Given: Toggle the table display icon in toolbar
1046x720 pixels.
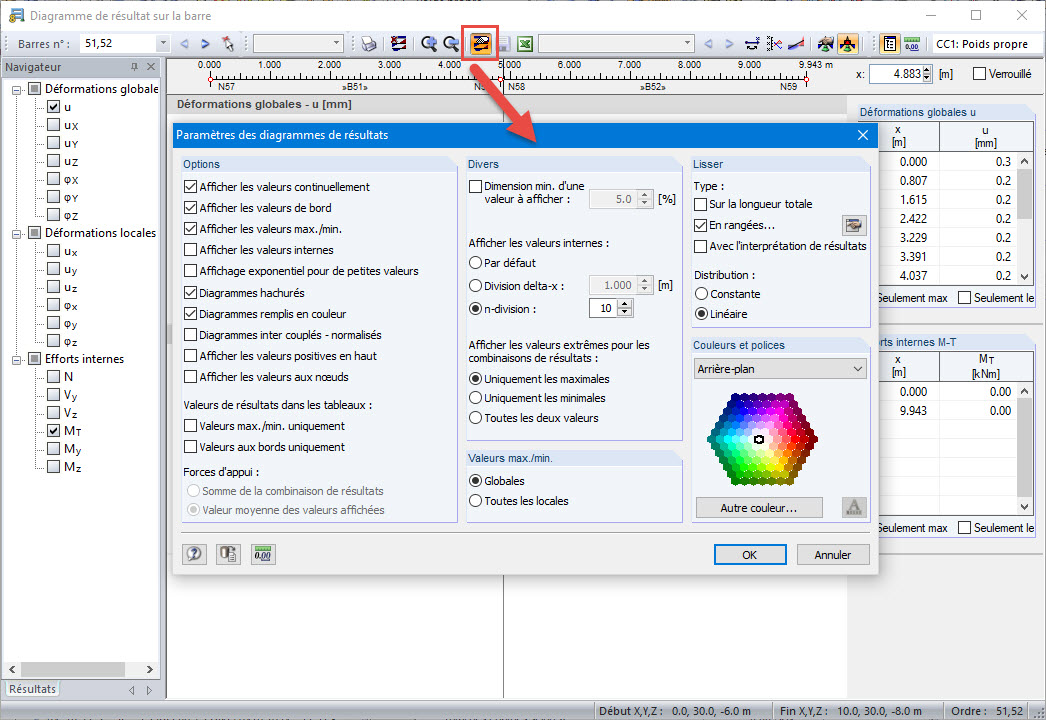Looking at the screenshot, I should click(889, 44).
